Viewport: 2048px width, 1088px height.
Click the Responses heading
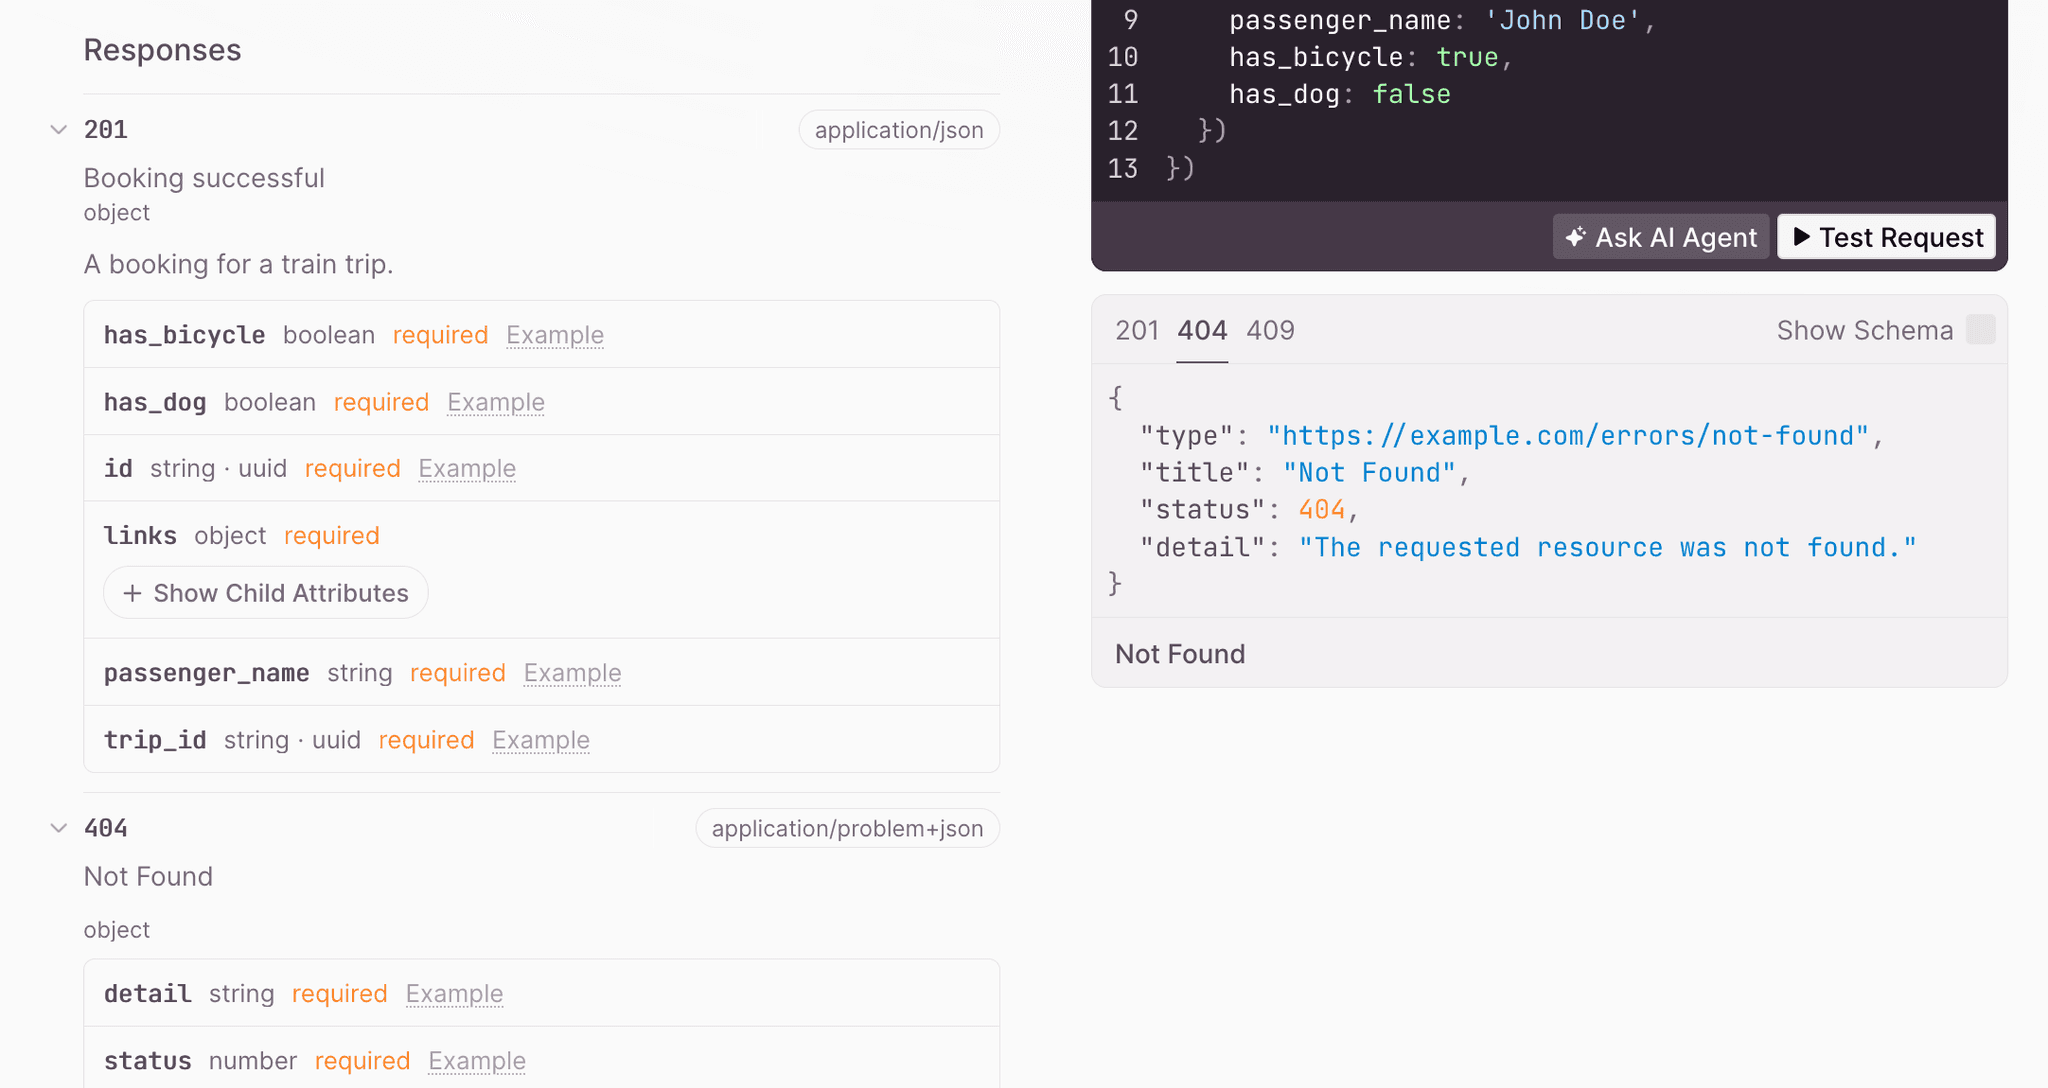click(162, 50)
